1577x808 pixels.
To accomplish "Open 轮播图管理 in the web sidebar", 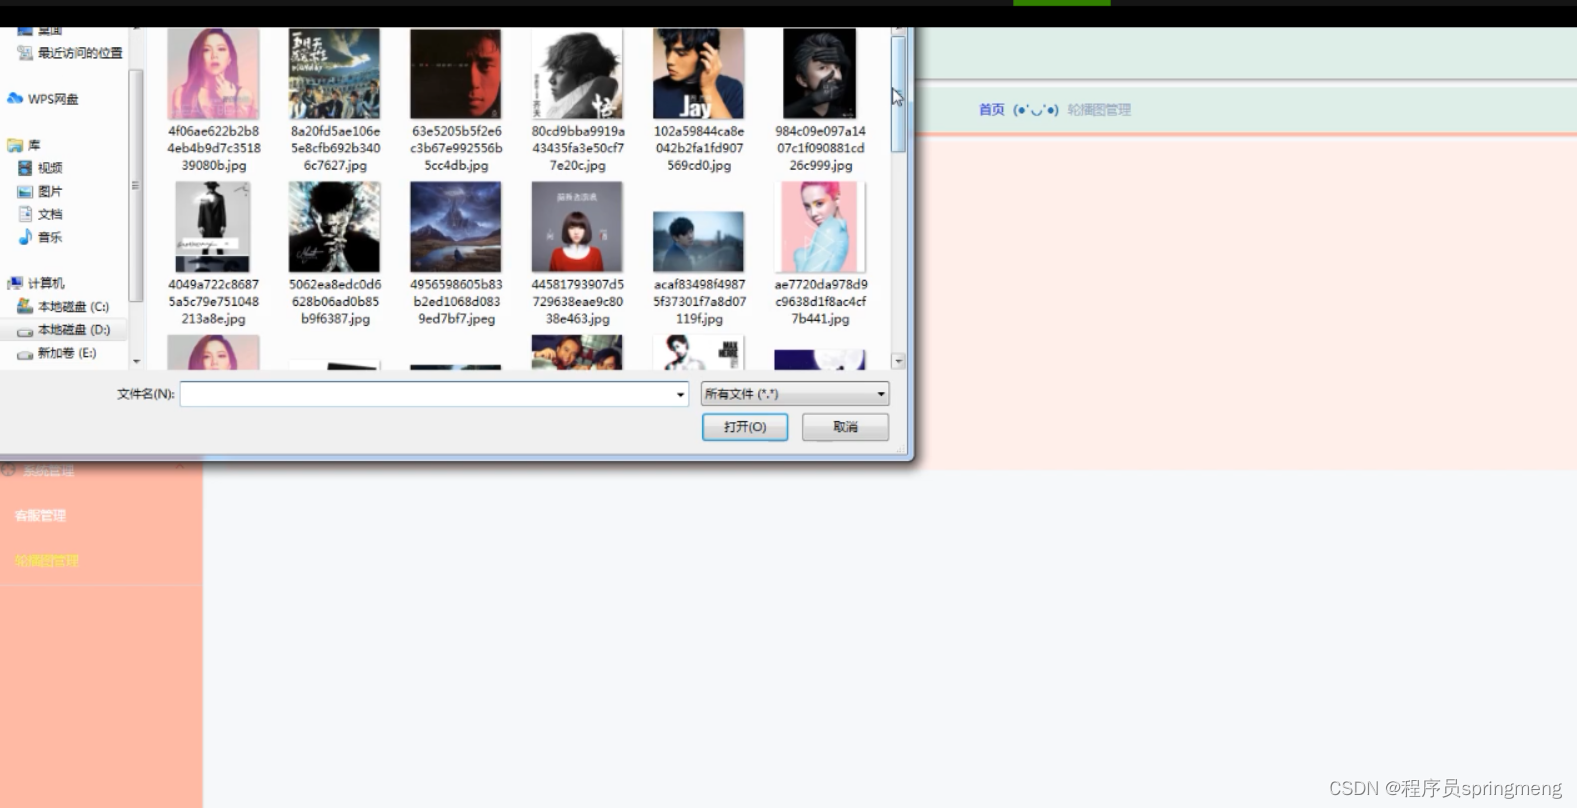I will [x=46, y=561].
